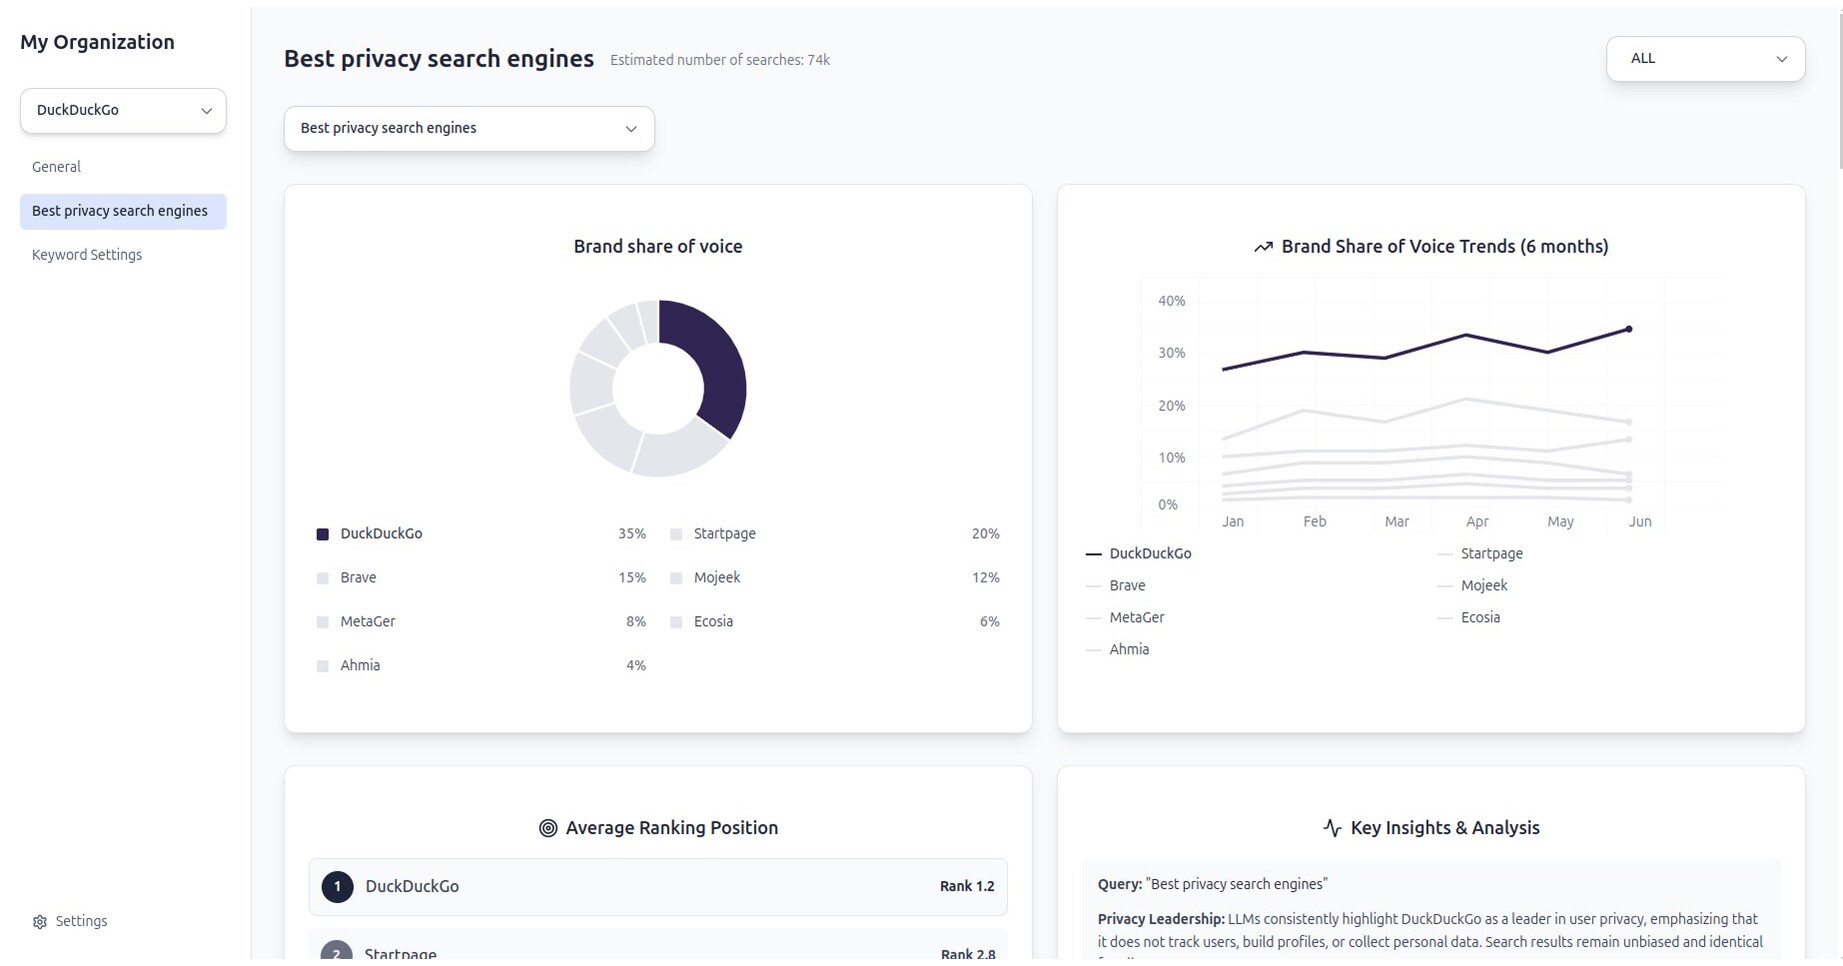Expand the DuckDuckGo organization dropdown

point(122,110)
